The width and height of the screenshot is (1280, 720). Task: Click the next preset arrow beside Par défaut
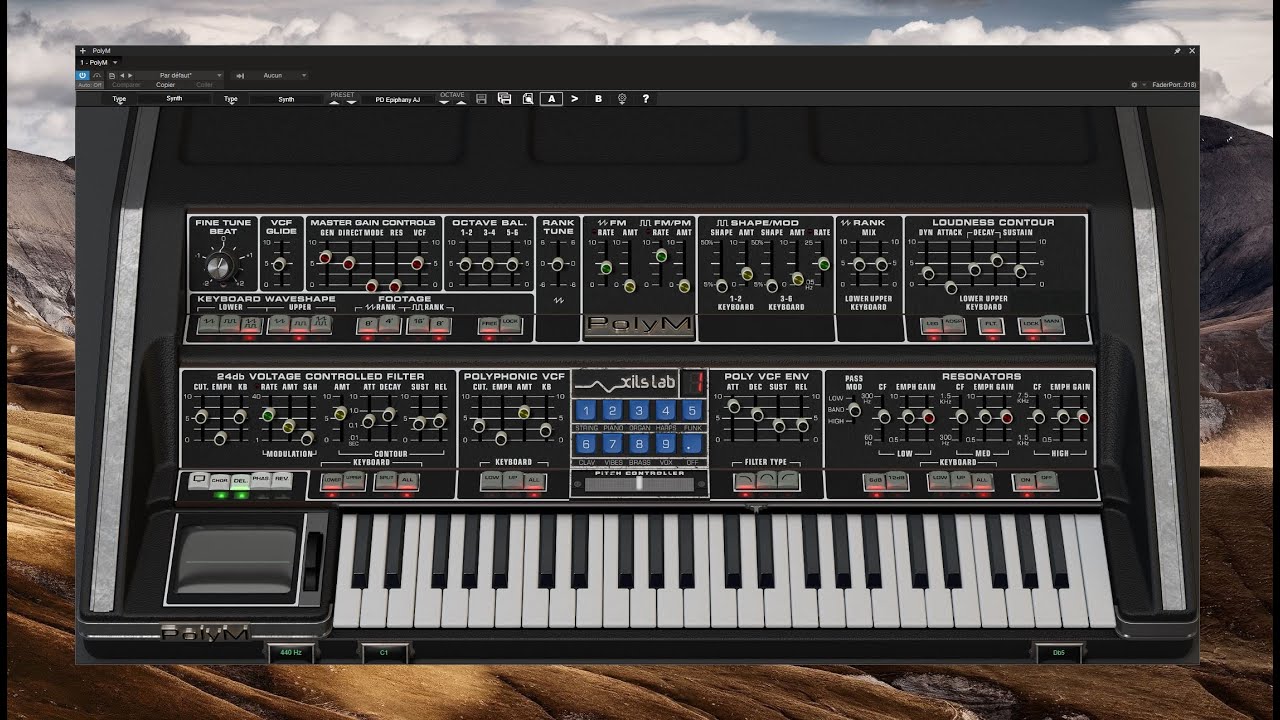tap(131, 75)
